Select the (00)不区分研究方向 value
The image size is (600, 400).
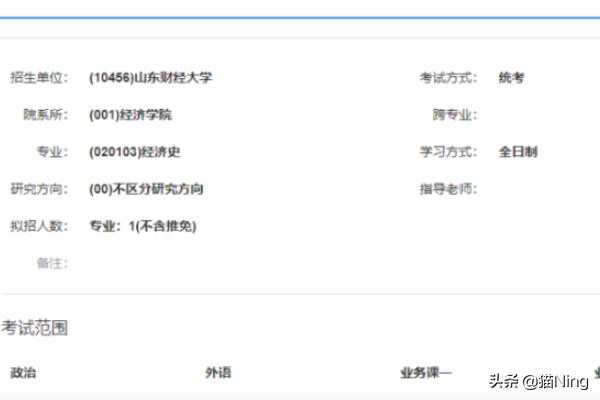coord(146,189)
